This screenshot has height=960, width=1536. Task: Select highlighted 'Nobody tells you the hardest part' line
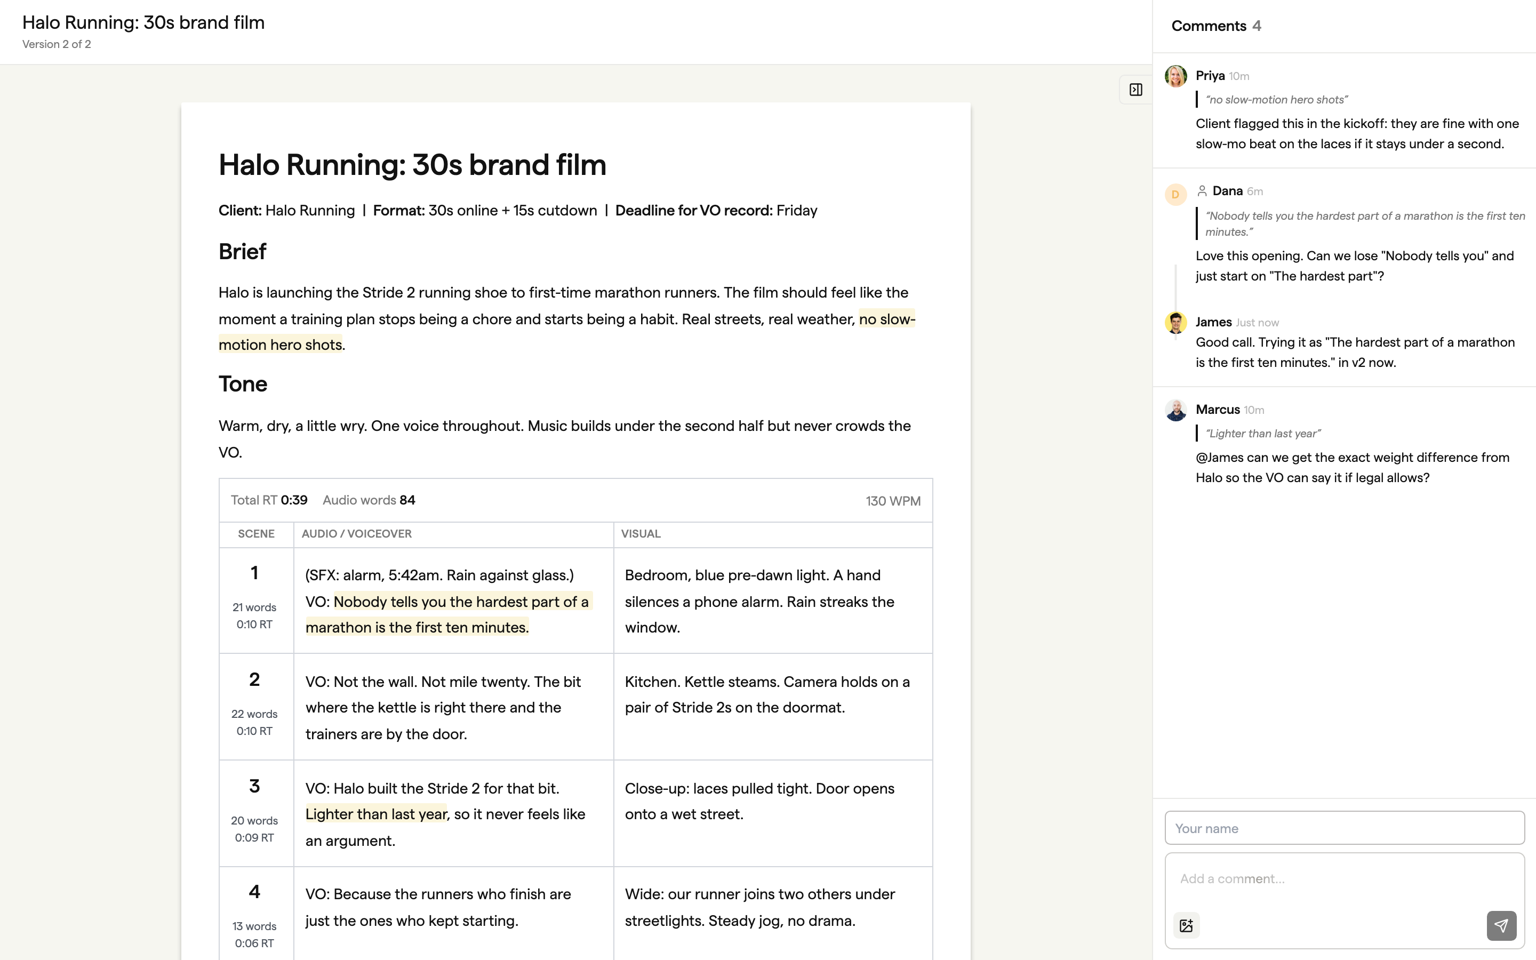tap(447, 615)
